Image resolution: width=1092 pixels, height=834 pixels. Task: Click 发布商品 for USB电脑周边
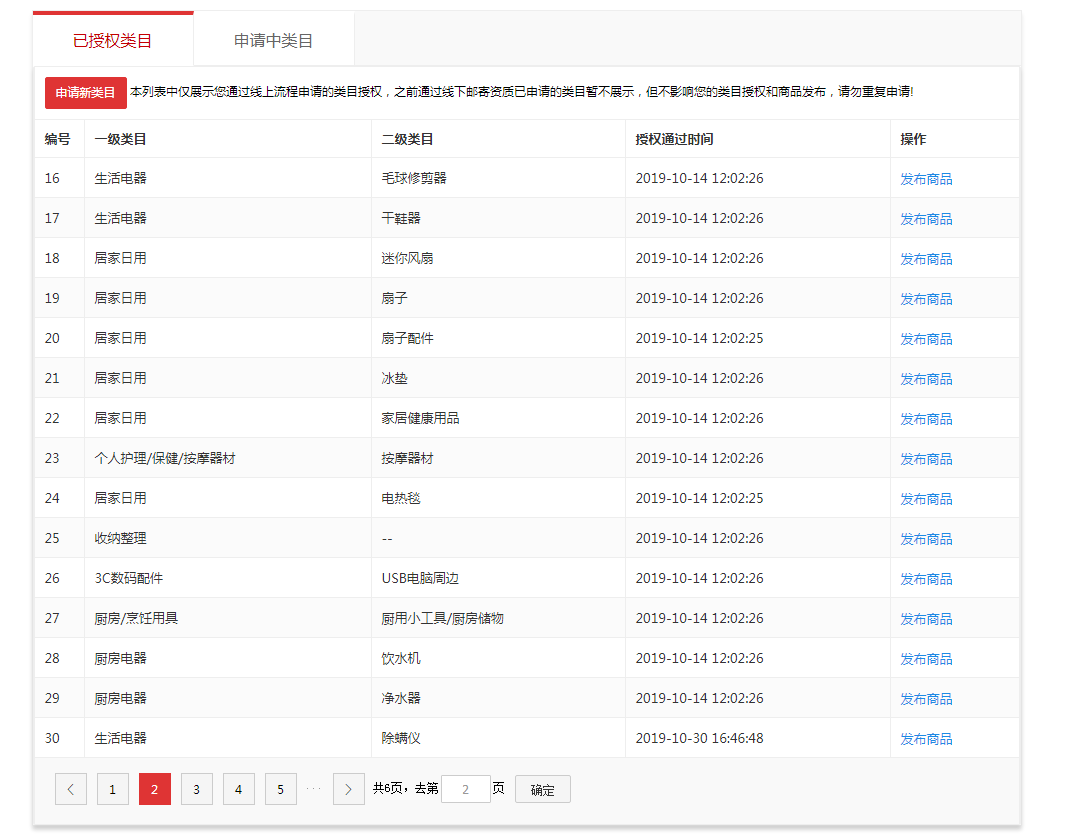pos(925,578)
